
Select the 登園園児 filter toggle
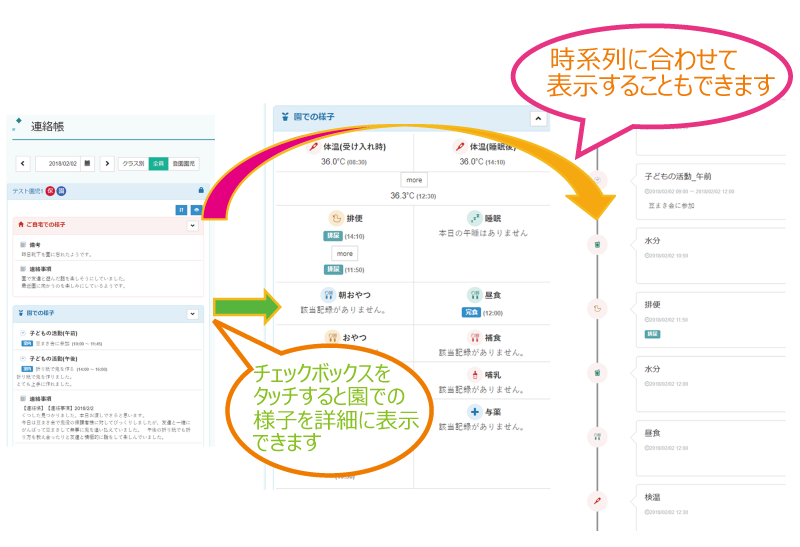(184, 163)
